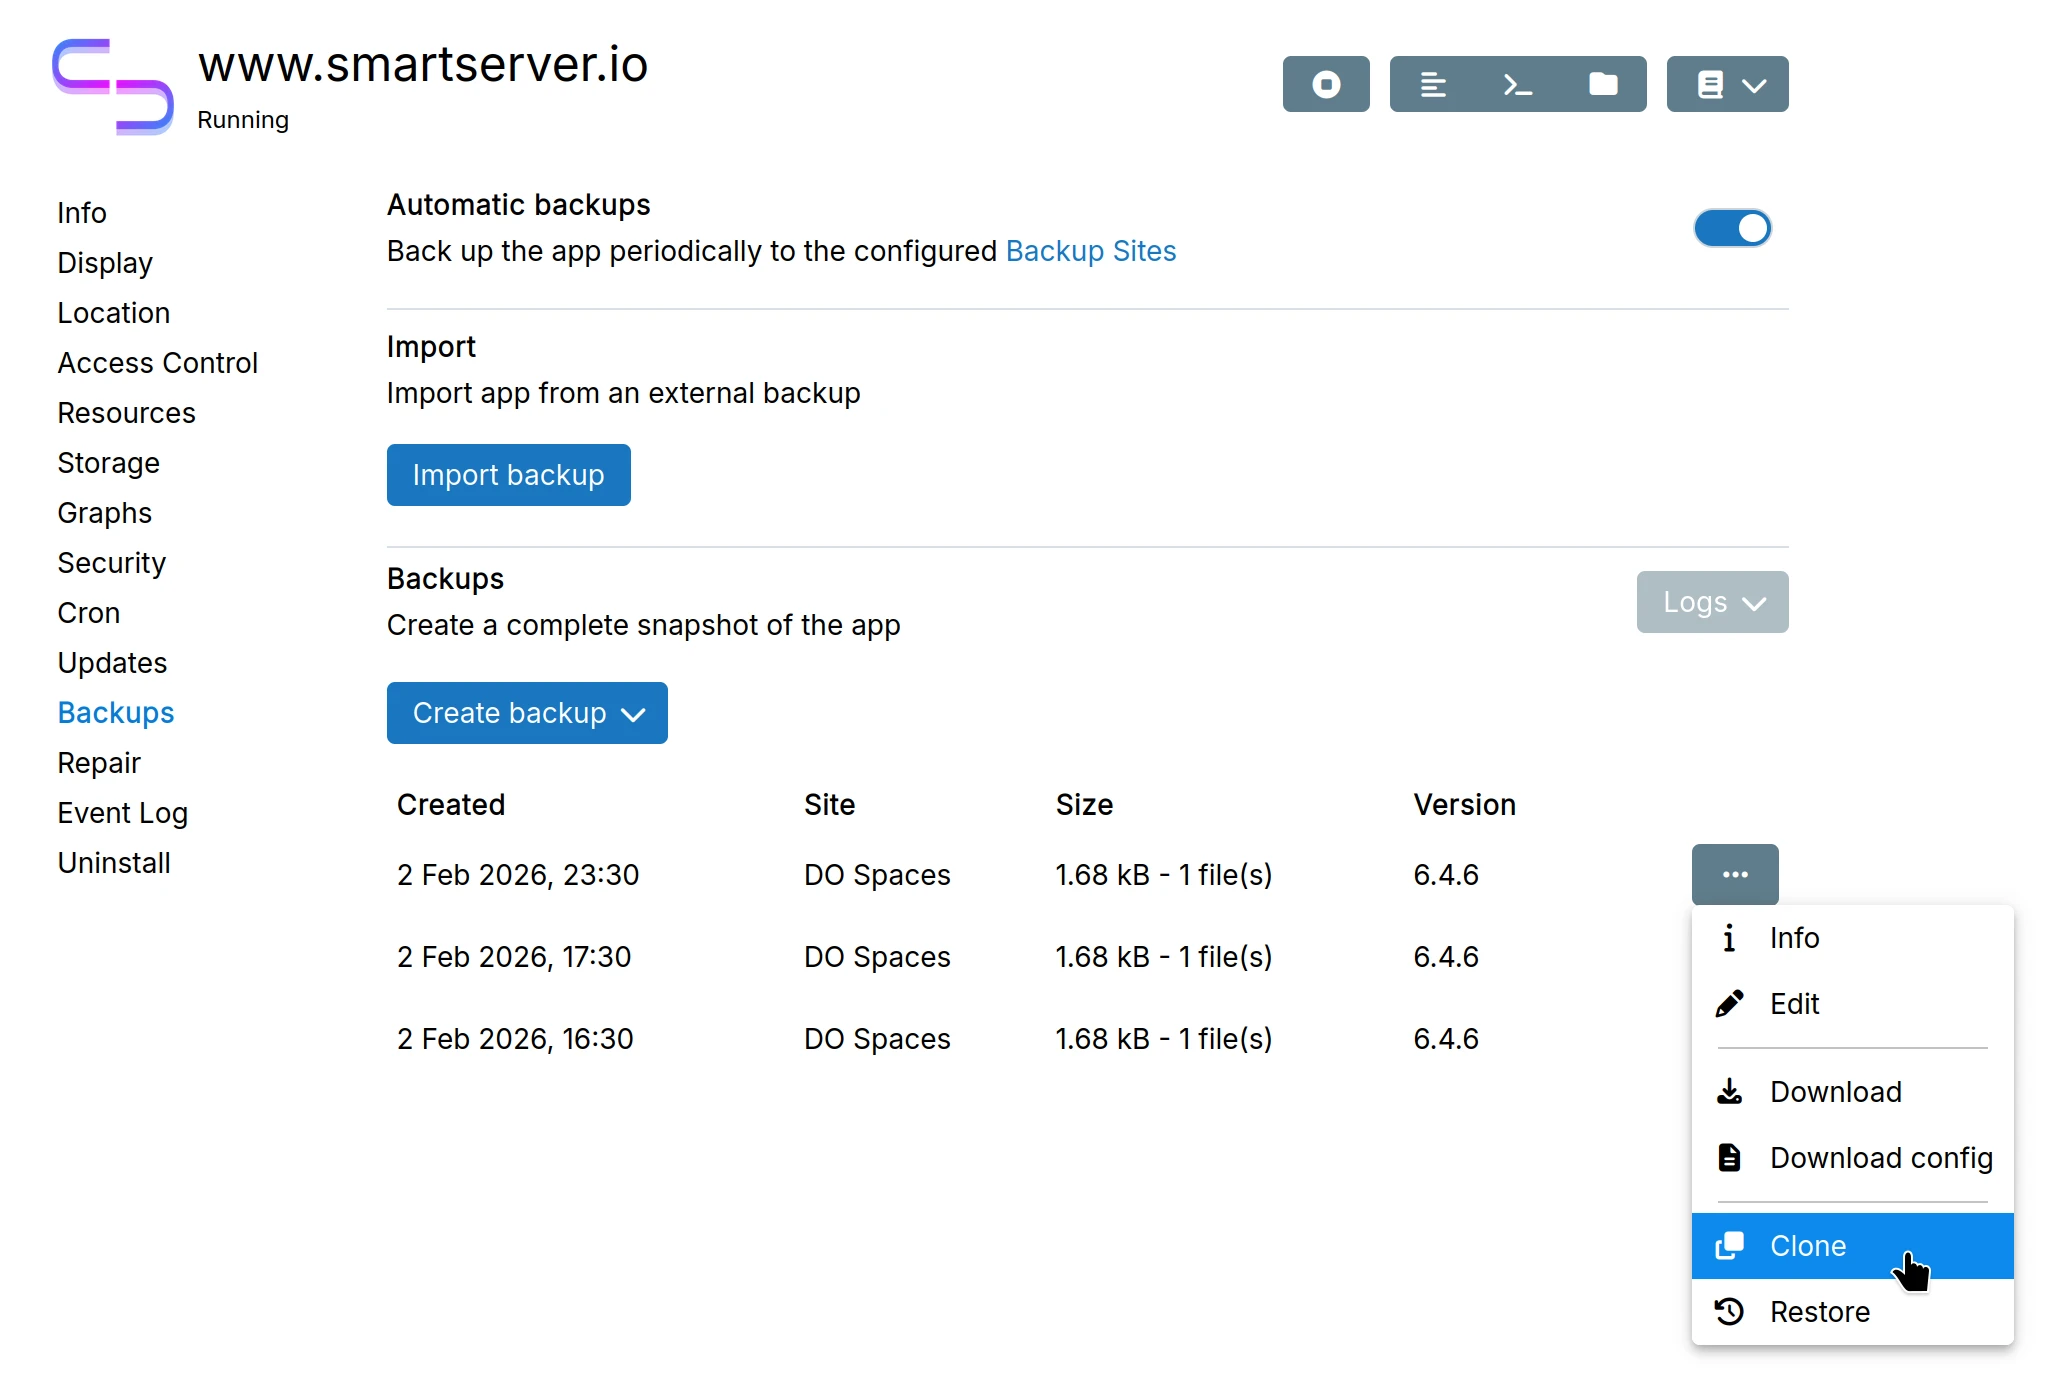Expand the documentation chevron in the toolbar
The width and height of the screenshot is (2053, 1395).
(x=1753, y=84)
